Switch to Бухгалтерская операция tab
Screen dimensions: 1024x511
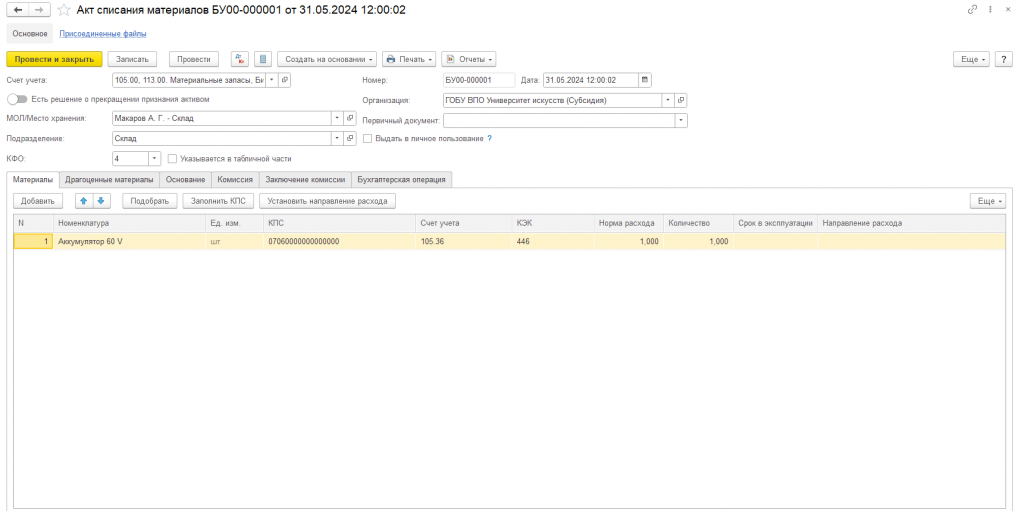(402, 179)
